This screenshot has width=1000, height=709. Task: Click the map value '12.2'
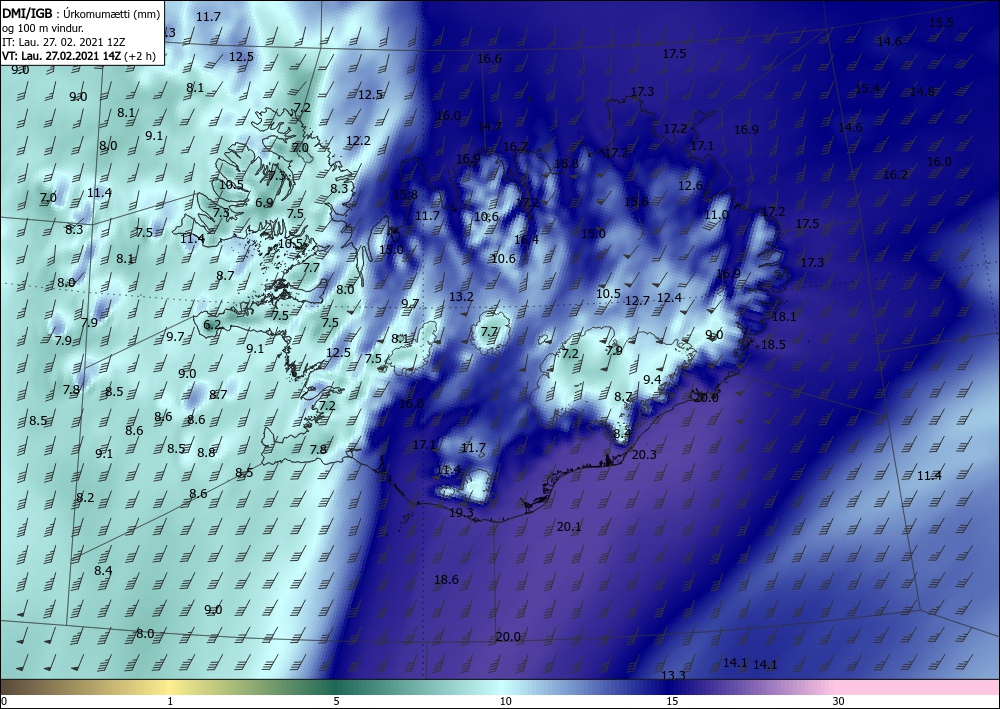(358, 140)
